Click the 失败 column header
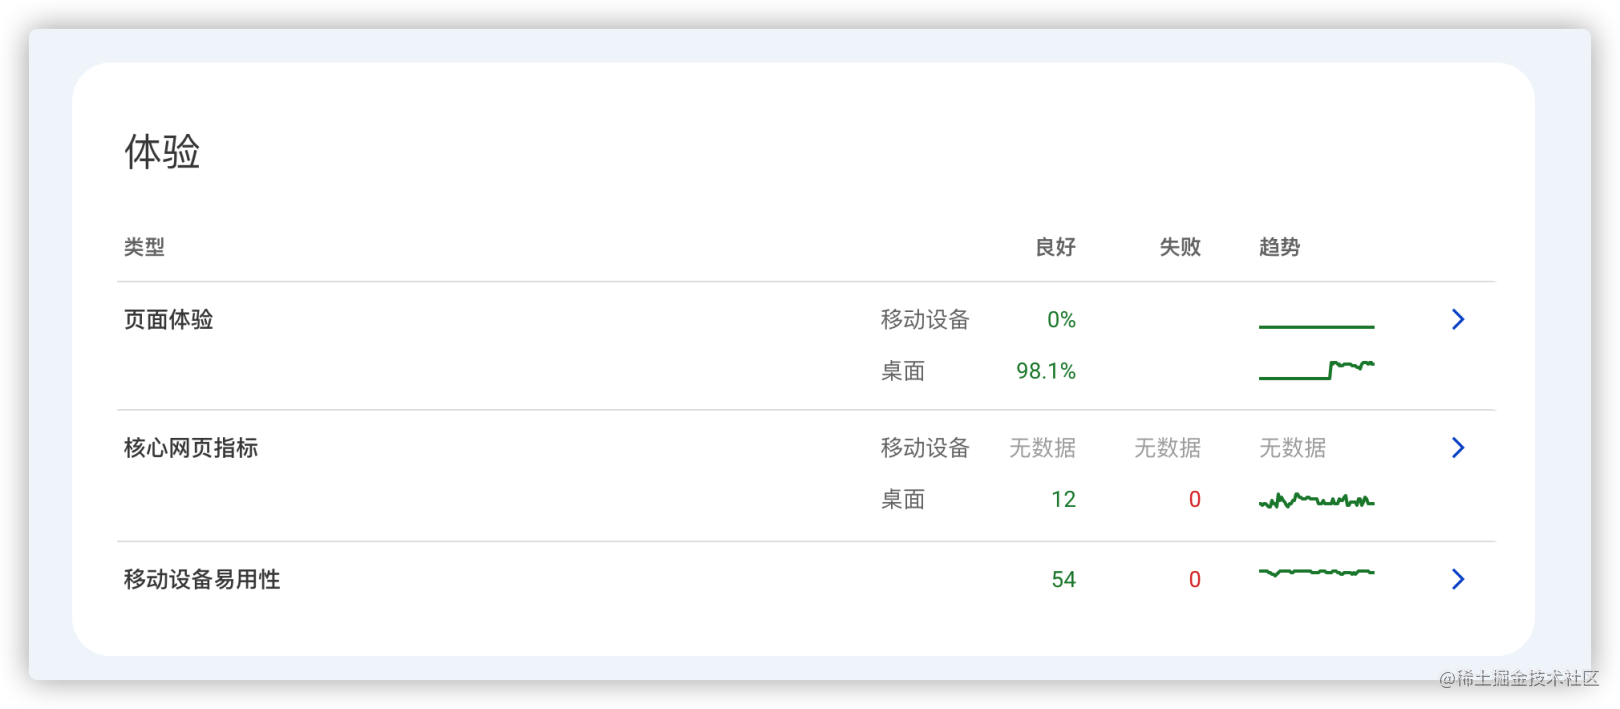Screen dimensions: 1620x709 click(1180, 247)
